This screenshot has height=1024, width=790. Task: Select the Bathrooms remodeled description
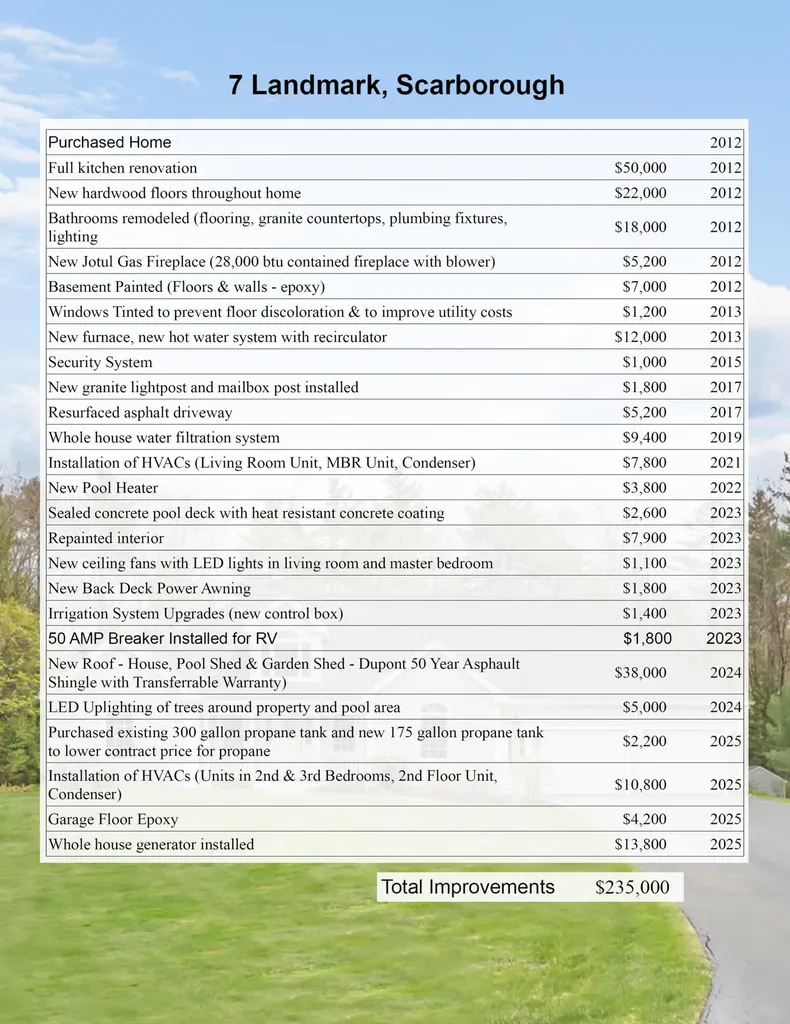click(277, 227)
